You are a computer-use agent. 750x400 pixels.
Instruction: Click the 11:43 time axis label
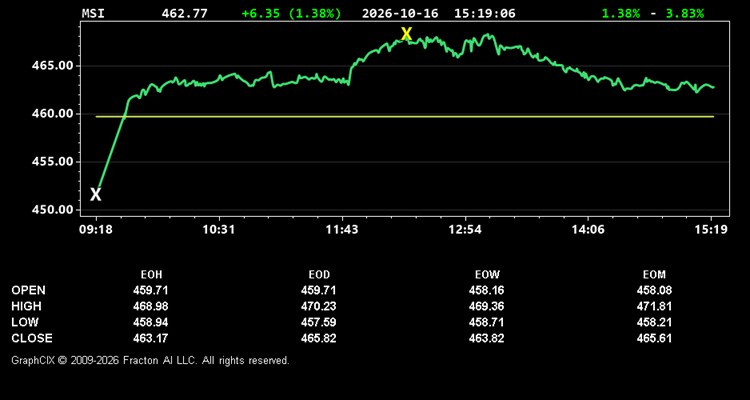pos(342,230)
